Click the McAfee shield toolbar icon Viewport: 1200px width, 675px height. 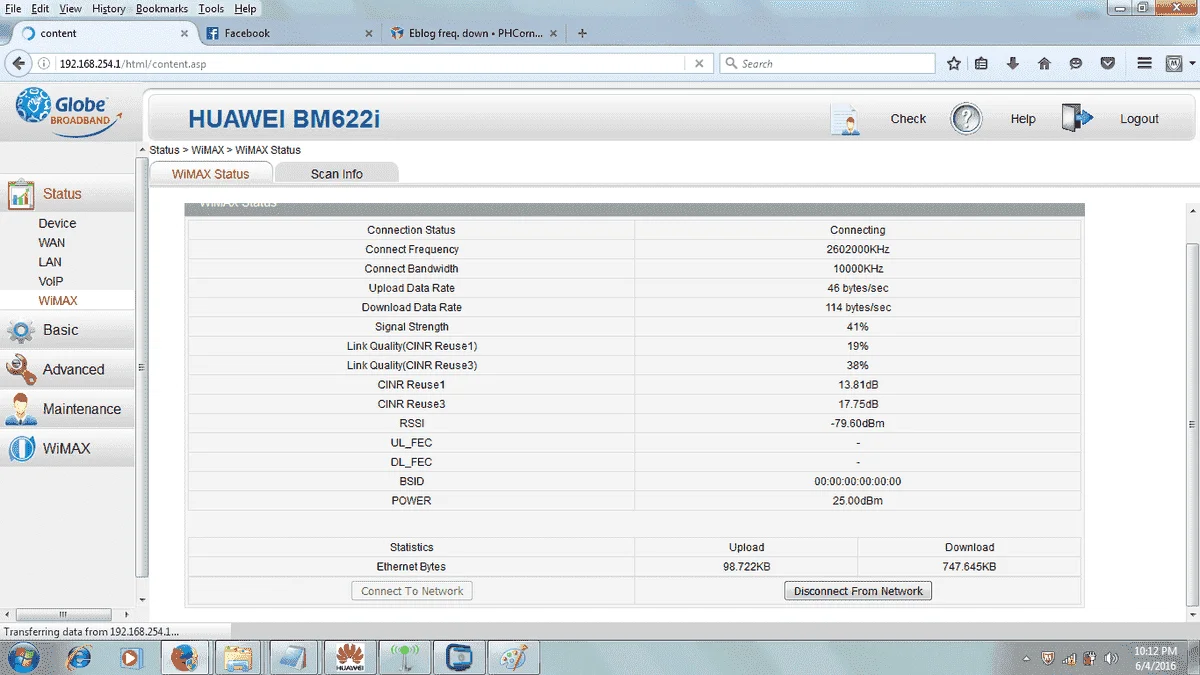[1174, 63]
